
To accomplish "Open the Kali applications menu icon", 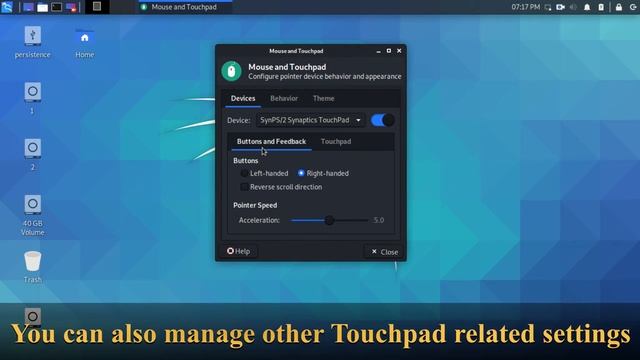I will click(7, 7).
